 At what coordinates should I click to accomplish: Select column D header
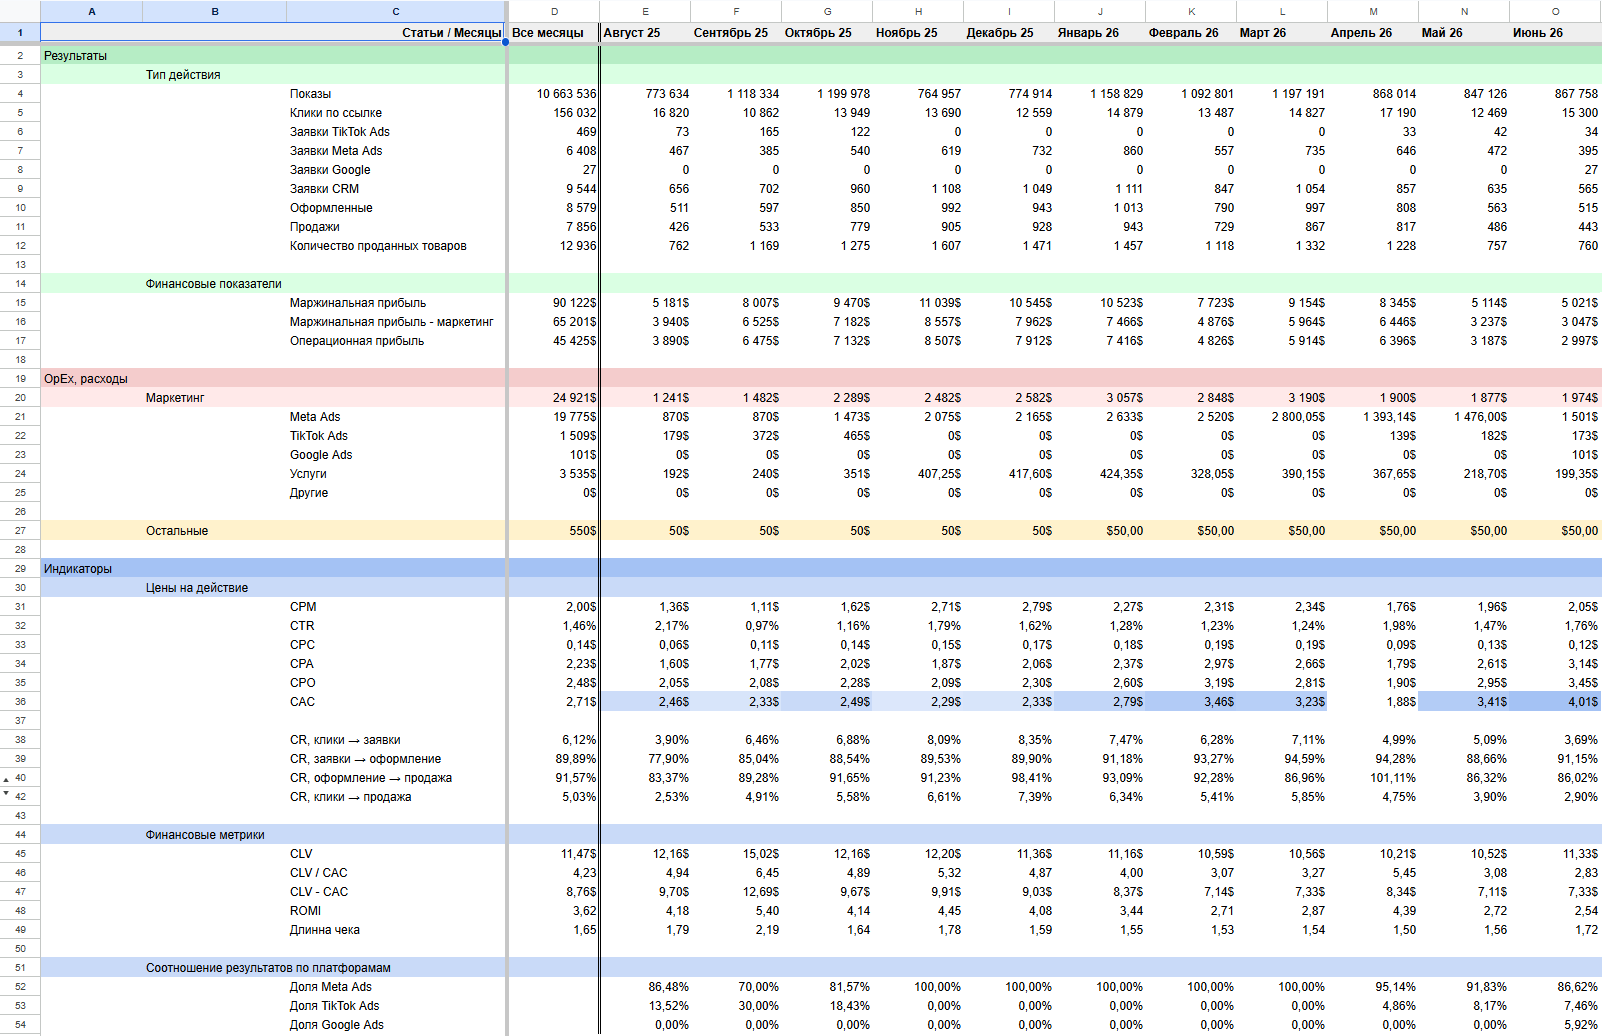[x=555, y=12]
